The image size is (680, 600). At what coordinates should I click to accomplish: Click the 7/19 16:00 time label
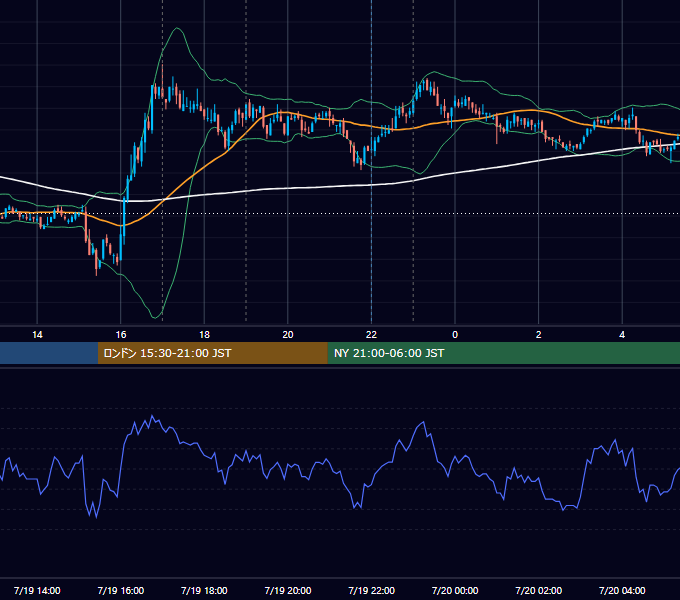click(x=121, y=590)
